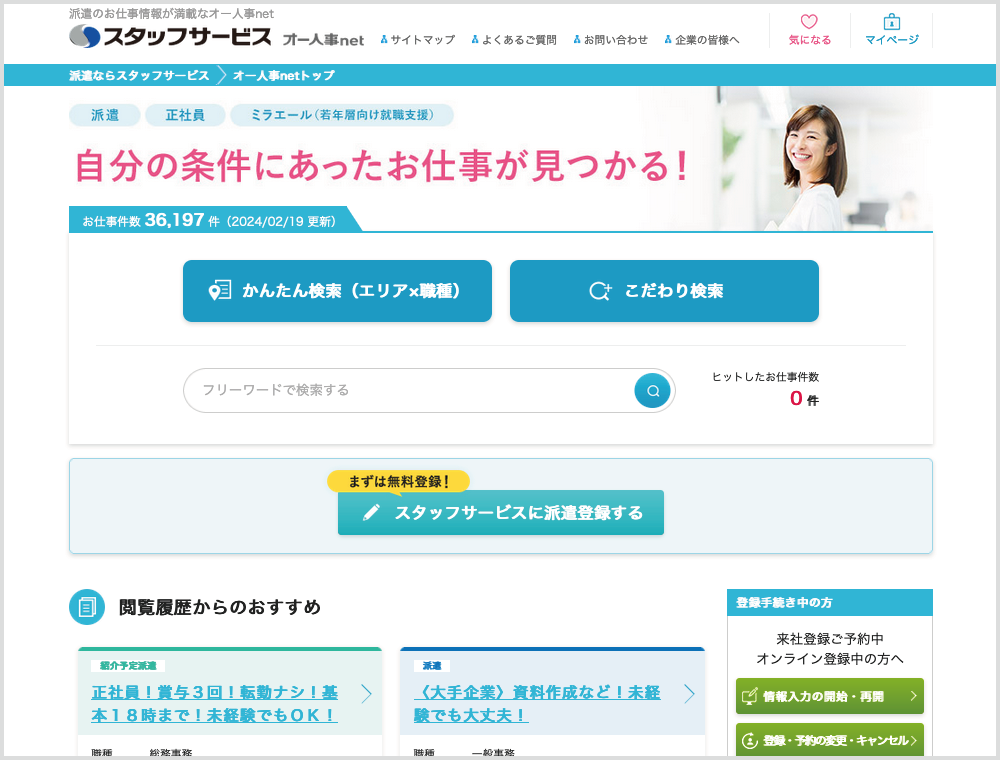The width and height of the screenshot is (1000, 760).
Task: Click the 派遣 tag on second card
Action: (x=432, y=666)
